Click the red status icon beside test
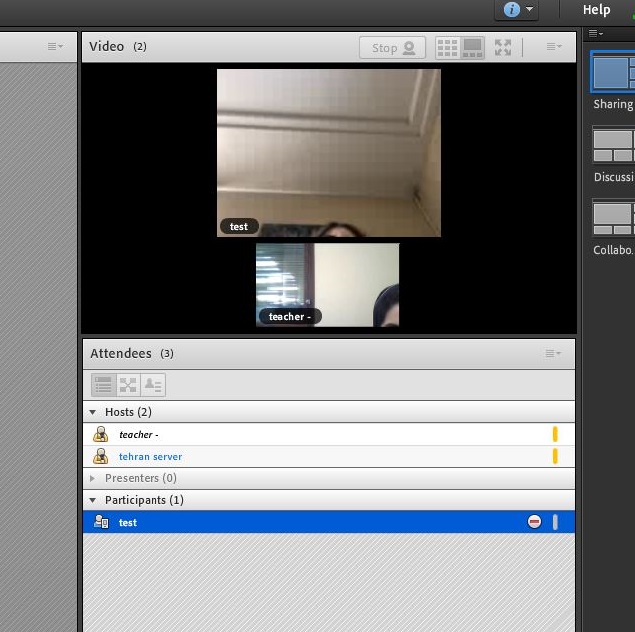635x632 pixels. [535, 522]
